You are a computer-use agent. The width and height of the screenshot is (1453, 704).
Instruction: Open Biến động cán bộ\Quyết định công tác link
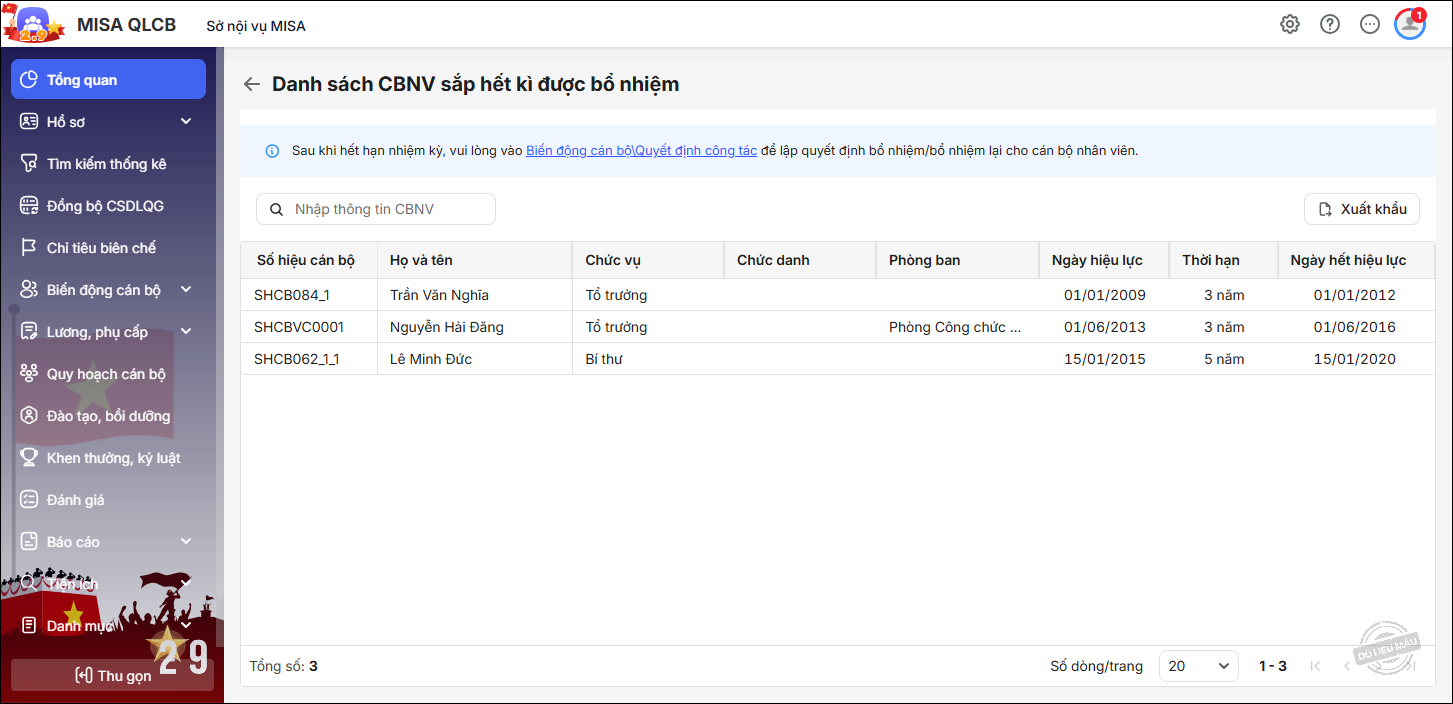[x=641, y=151]
